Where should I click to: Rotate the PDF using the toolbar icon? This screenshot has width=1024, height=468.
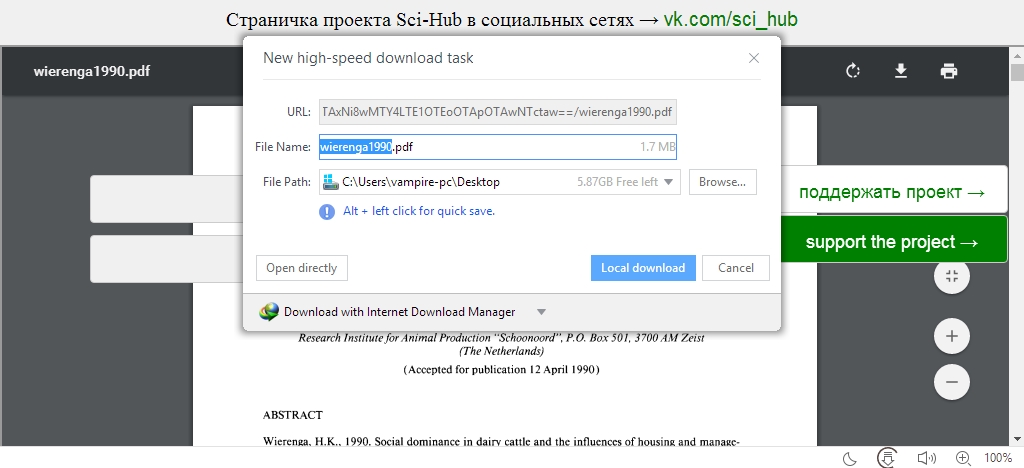853,70
